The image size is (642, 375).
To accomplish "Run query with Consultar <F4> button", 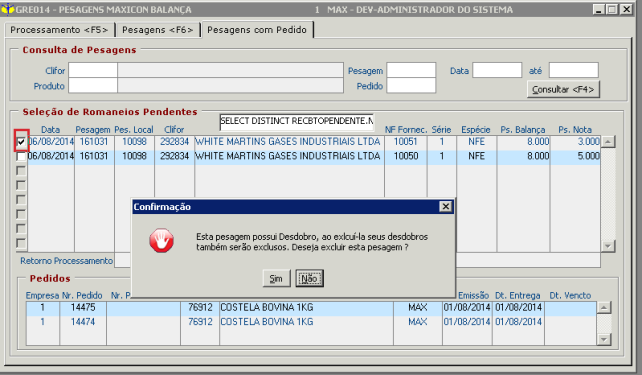I will coord(563,89).
